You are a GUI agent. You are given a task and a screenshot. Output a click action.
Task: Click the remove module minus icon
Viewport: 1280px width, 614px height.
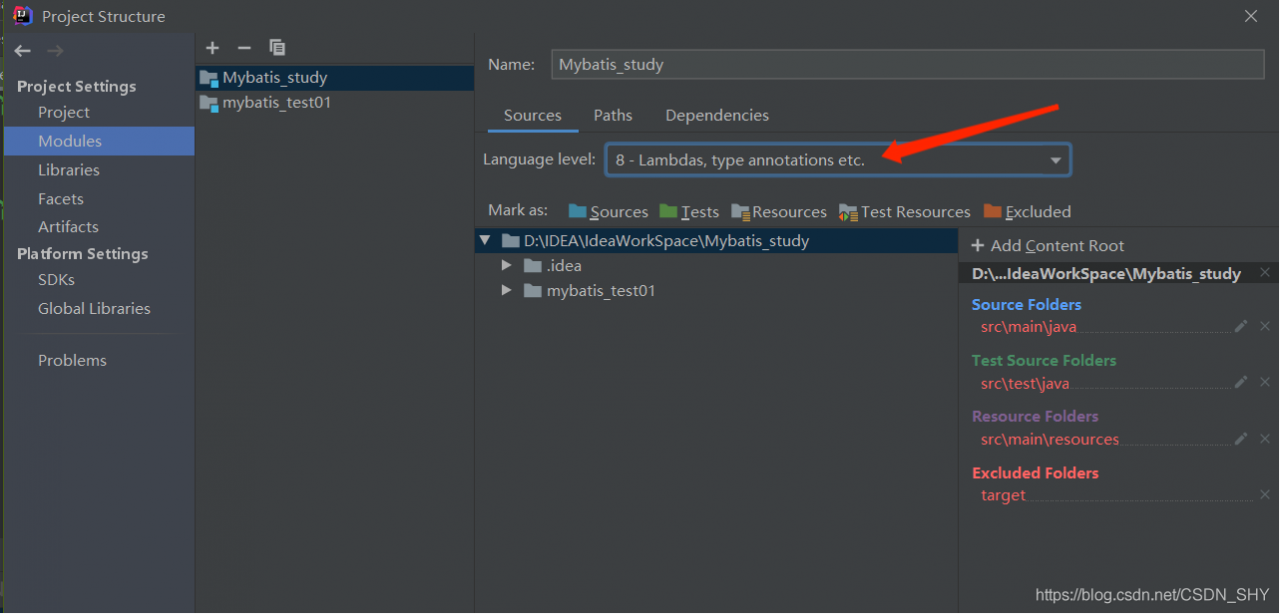click(x=244, y=48)
